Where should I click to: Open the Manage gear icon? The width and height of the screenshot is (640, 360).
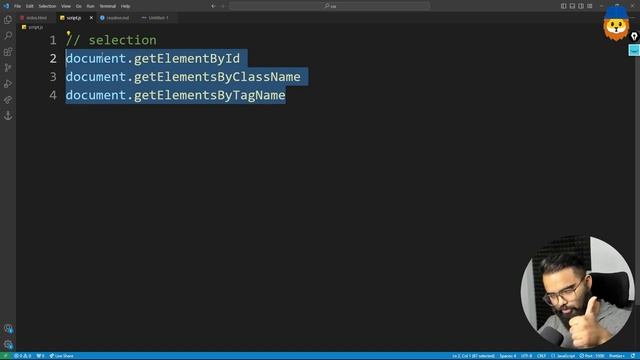point(8,344)
